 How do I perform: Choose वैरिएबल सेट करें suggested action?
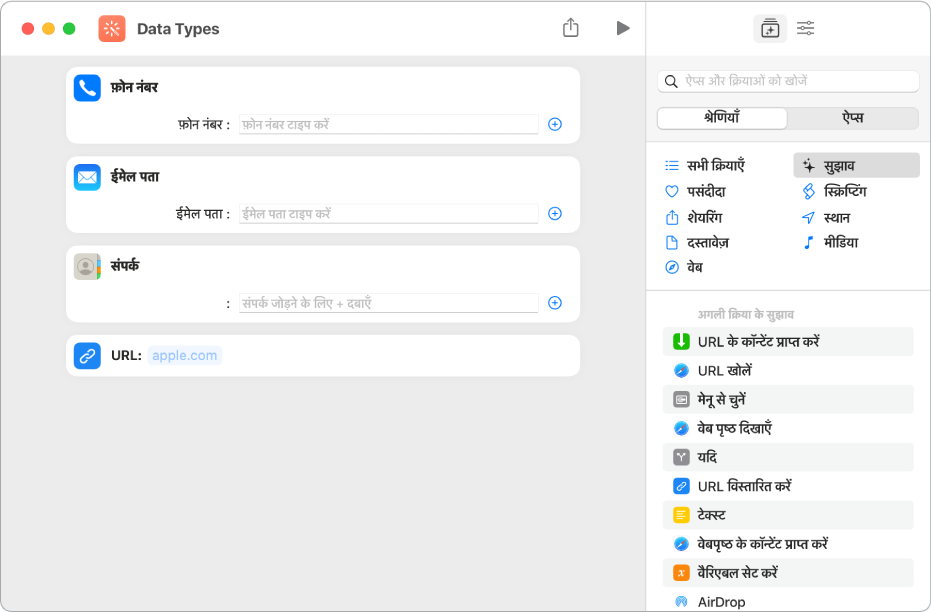tap(788, 573)
